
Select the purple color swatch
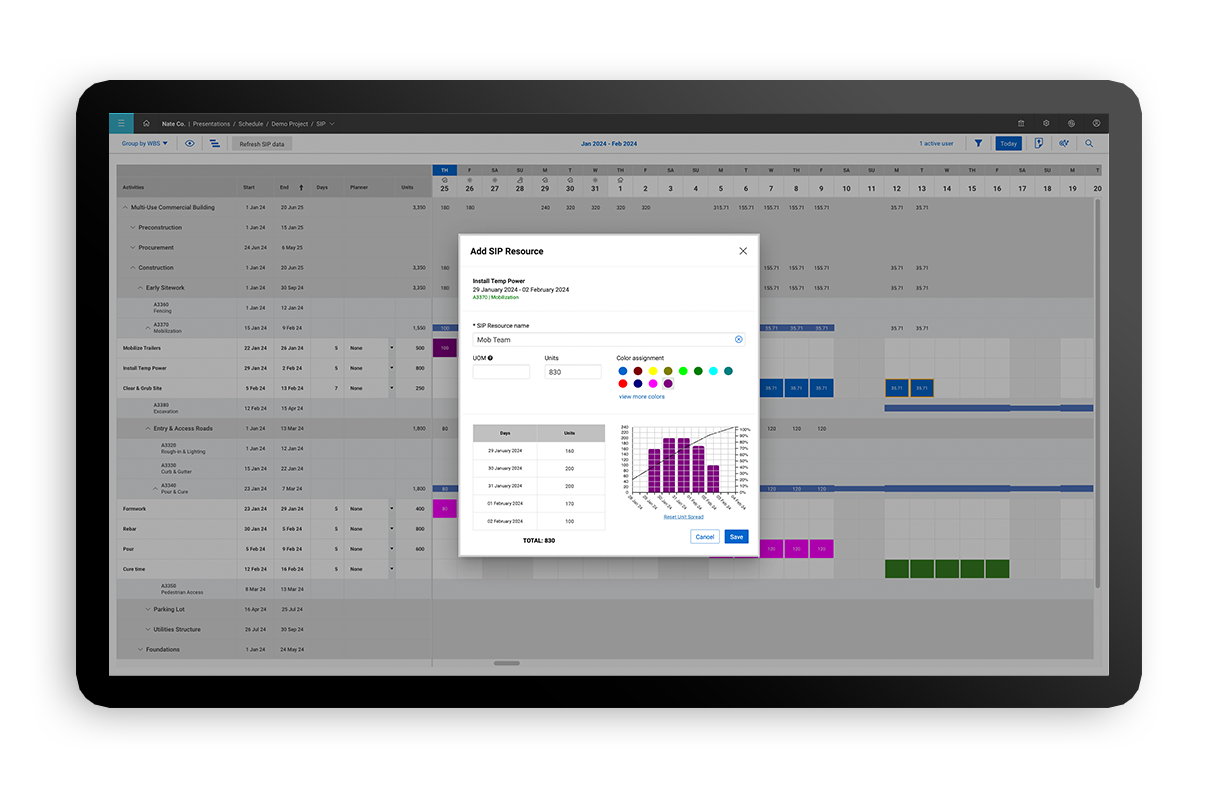click(668, 384)
